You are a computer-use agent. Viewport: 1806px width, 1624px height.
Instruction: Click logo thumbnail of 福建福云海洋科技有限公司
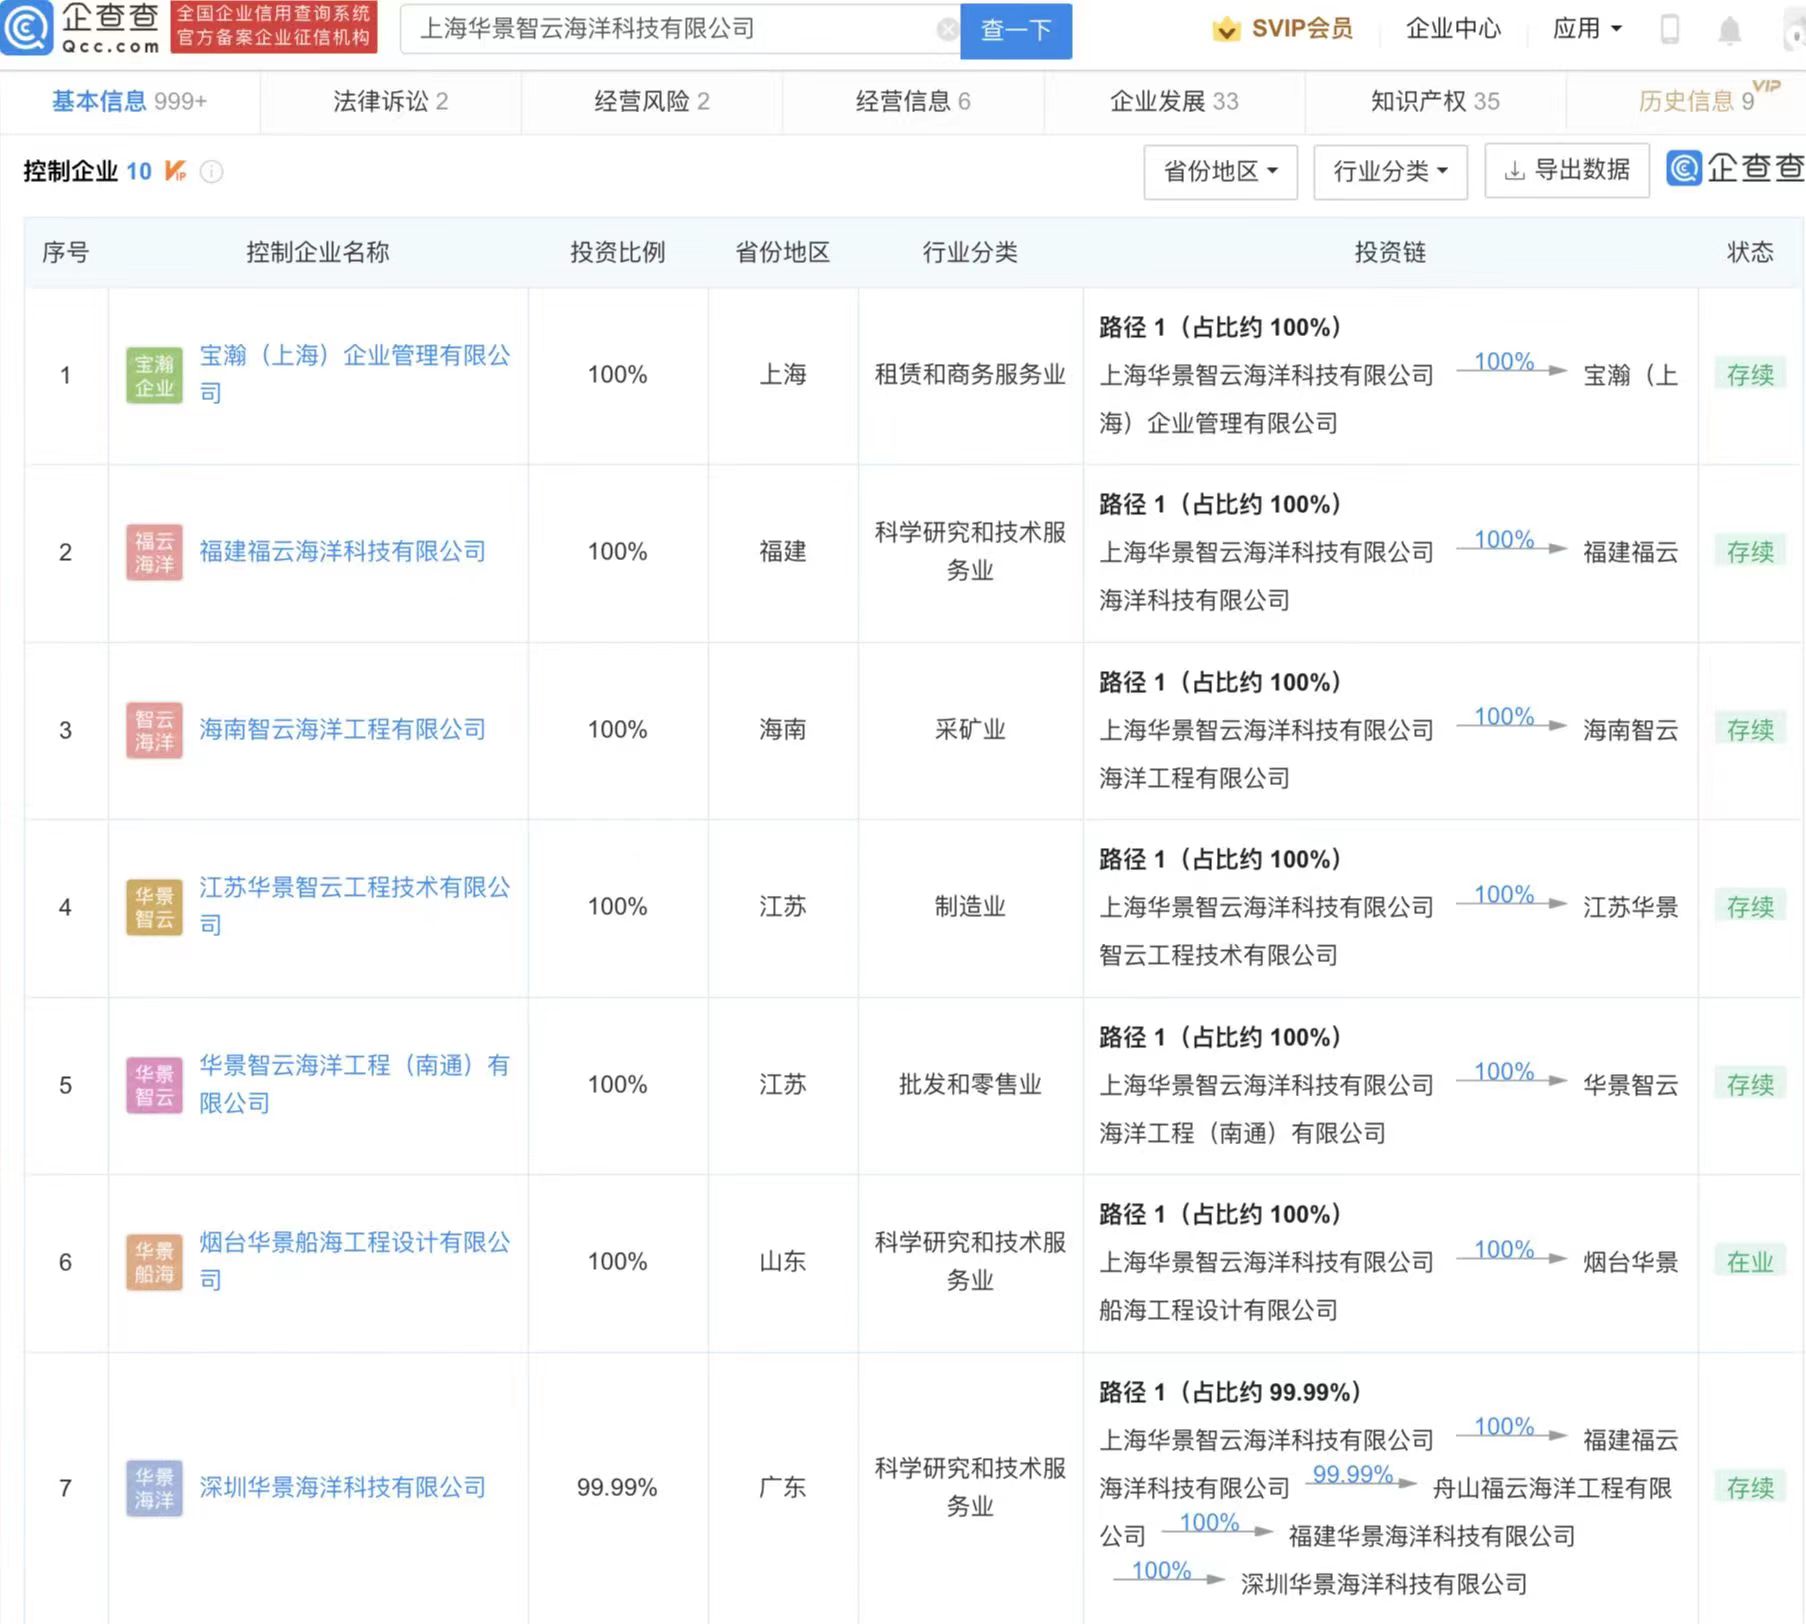pyautogui.click(x=154, y=552)
